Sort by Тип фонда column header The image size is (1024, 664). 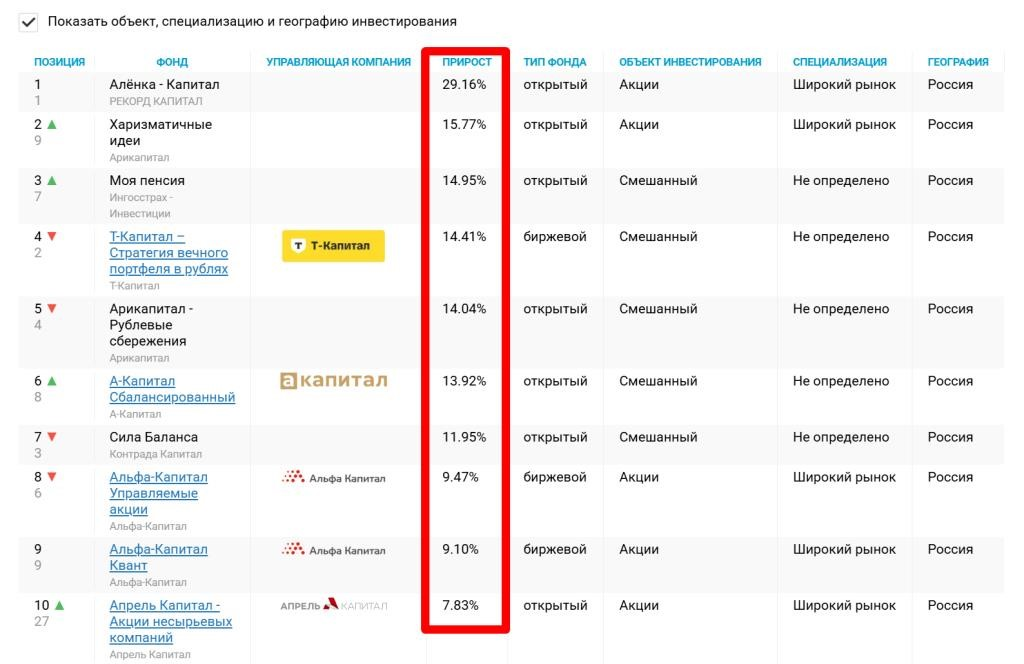coord(554,62)
